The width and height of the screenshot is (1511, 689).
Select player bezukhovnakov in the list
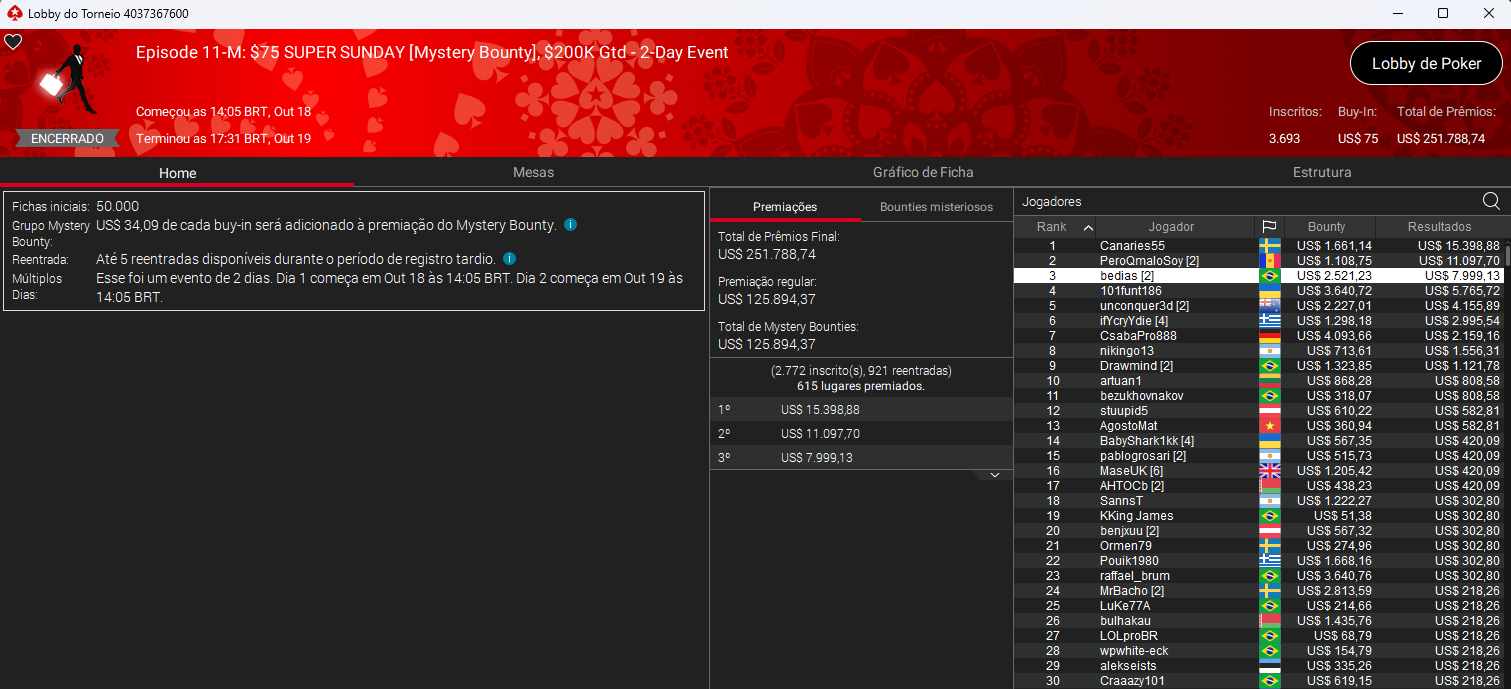coord(1260,396)
